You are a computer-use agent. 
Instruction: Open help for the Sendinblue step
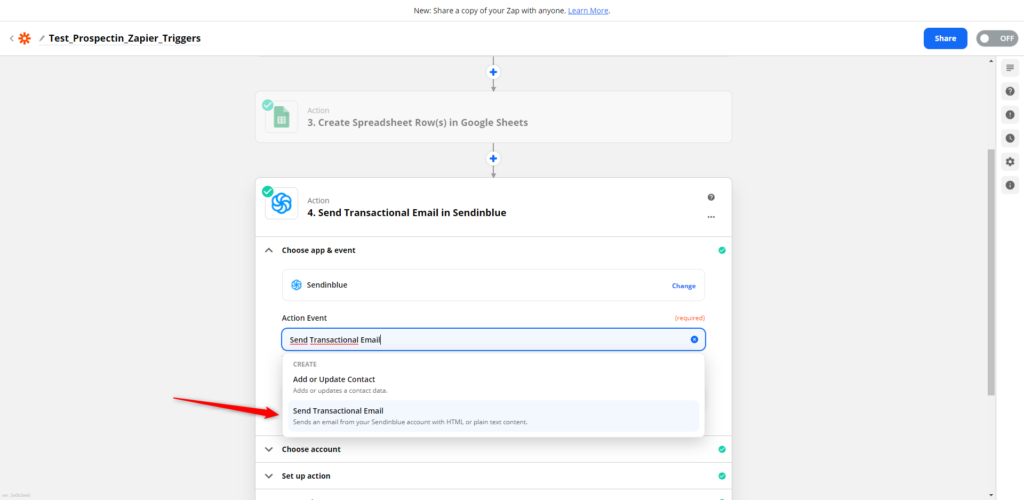click(x=711, y=197)
